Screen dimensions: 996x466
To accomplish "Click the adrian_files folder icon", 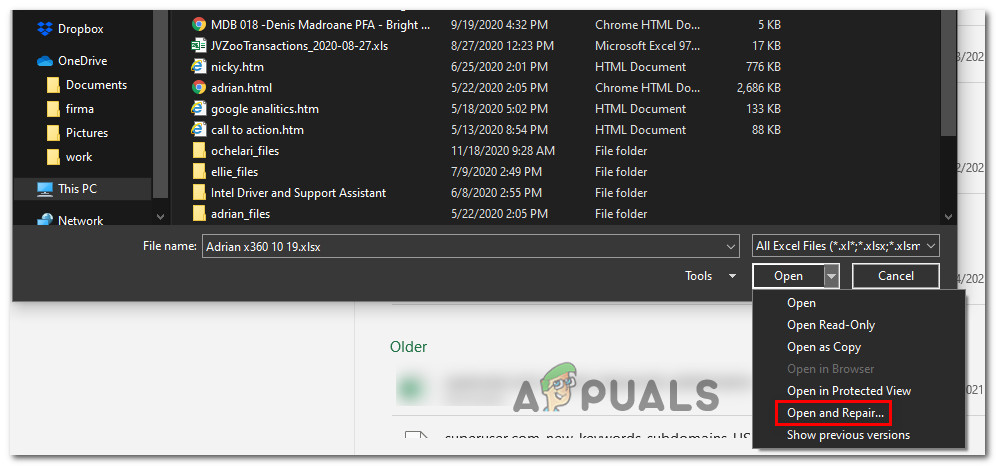I will pos(199,213).
